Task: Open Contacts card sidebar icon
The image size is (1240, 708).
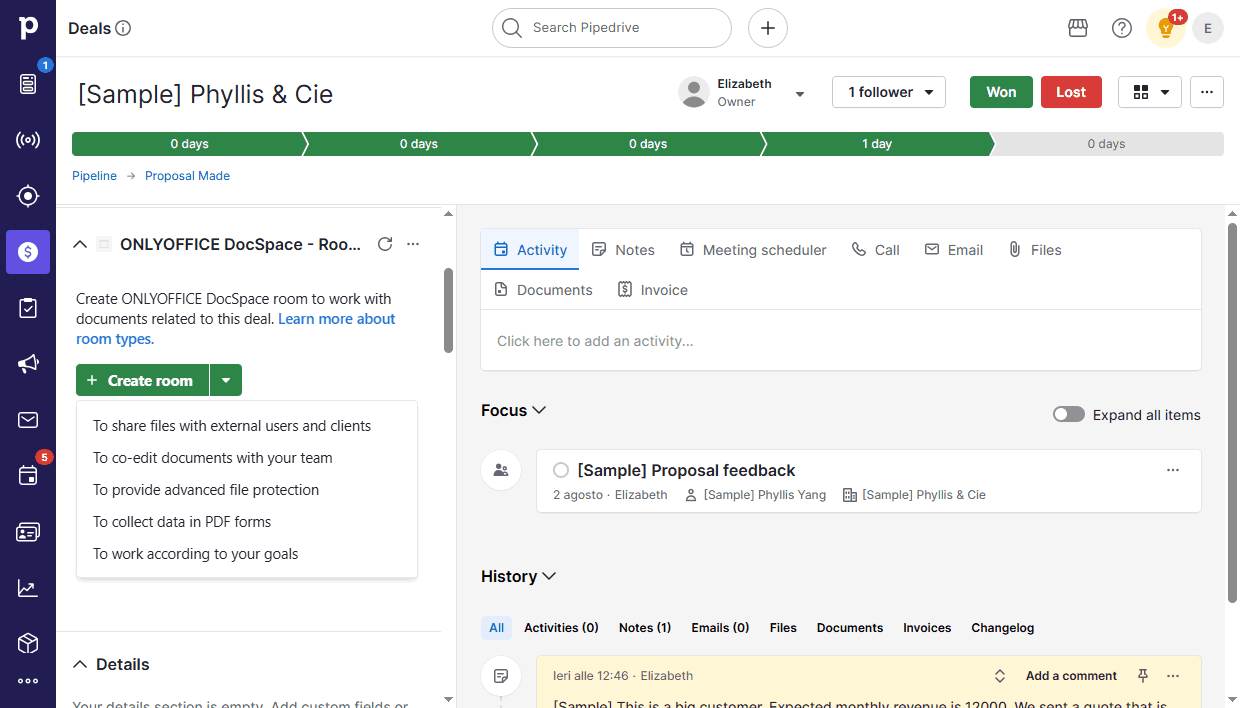Action: click(28, 532)
